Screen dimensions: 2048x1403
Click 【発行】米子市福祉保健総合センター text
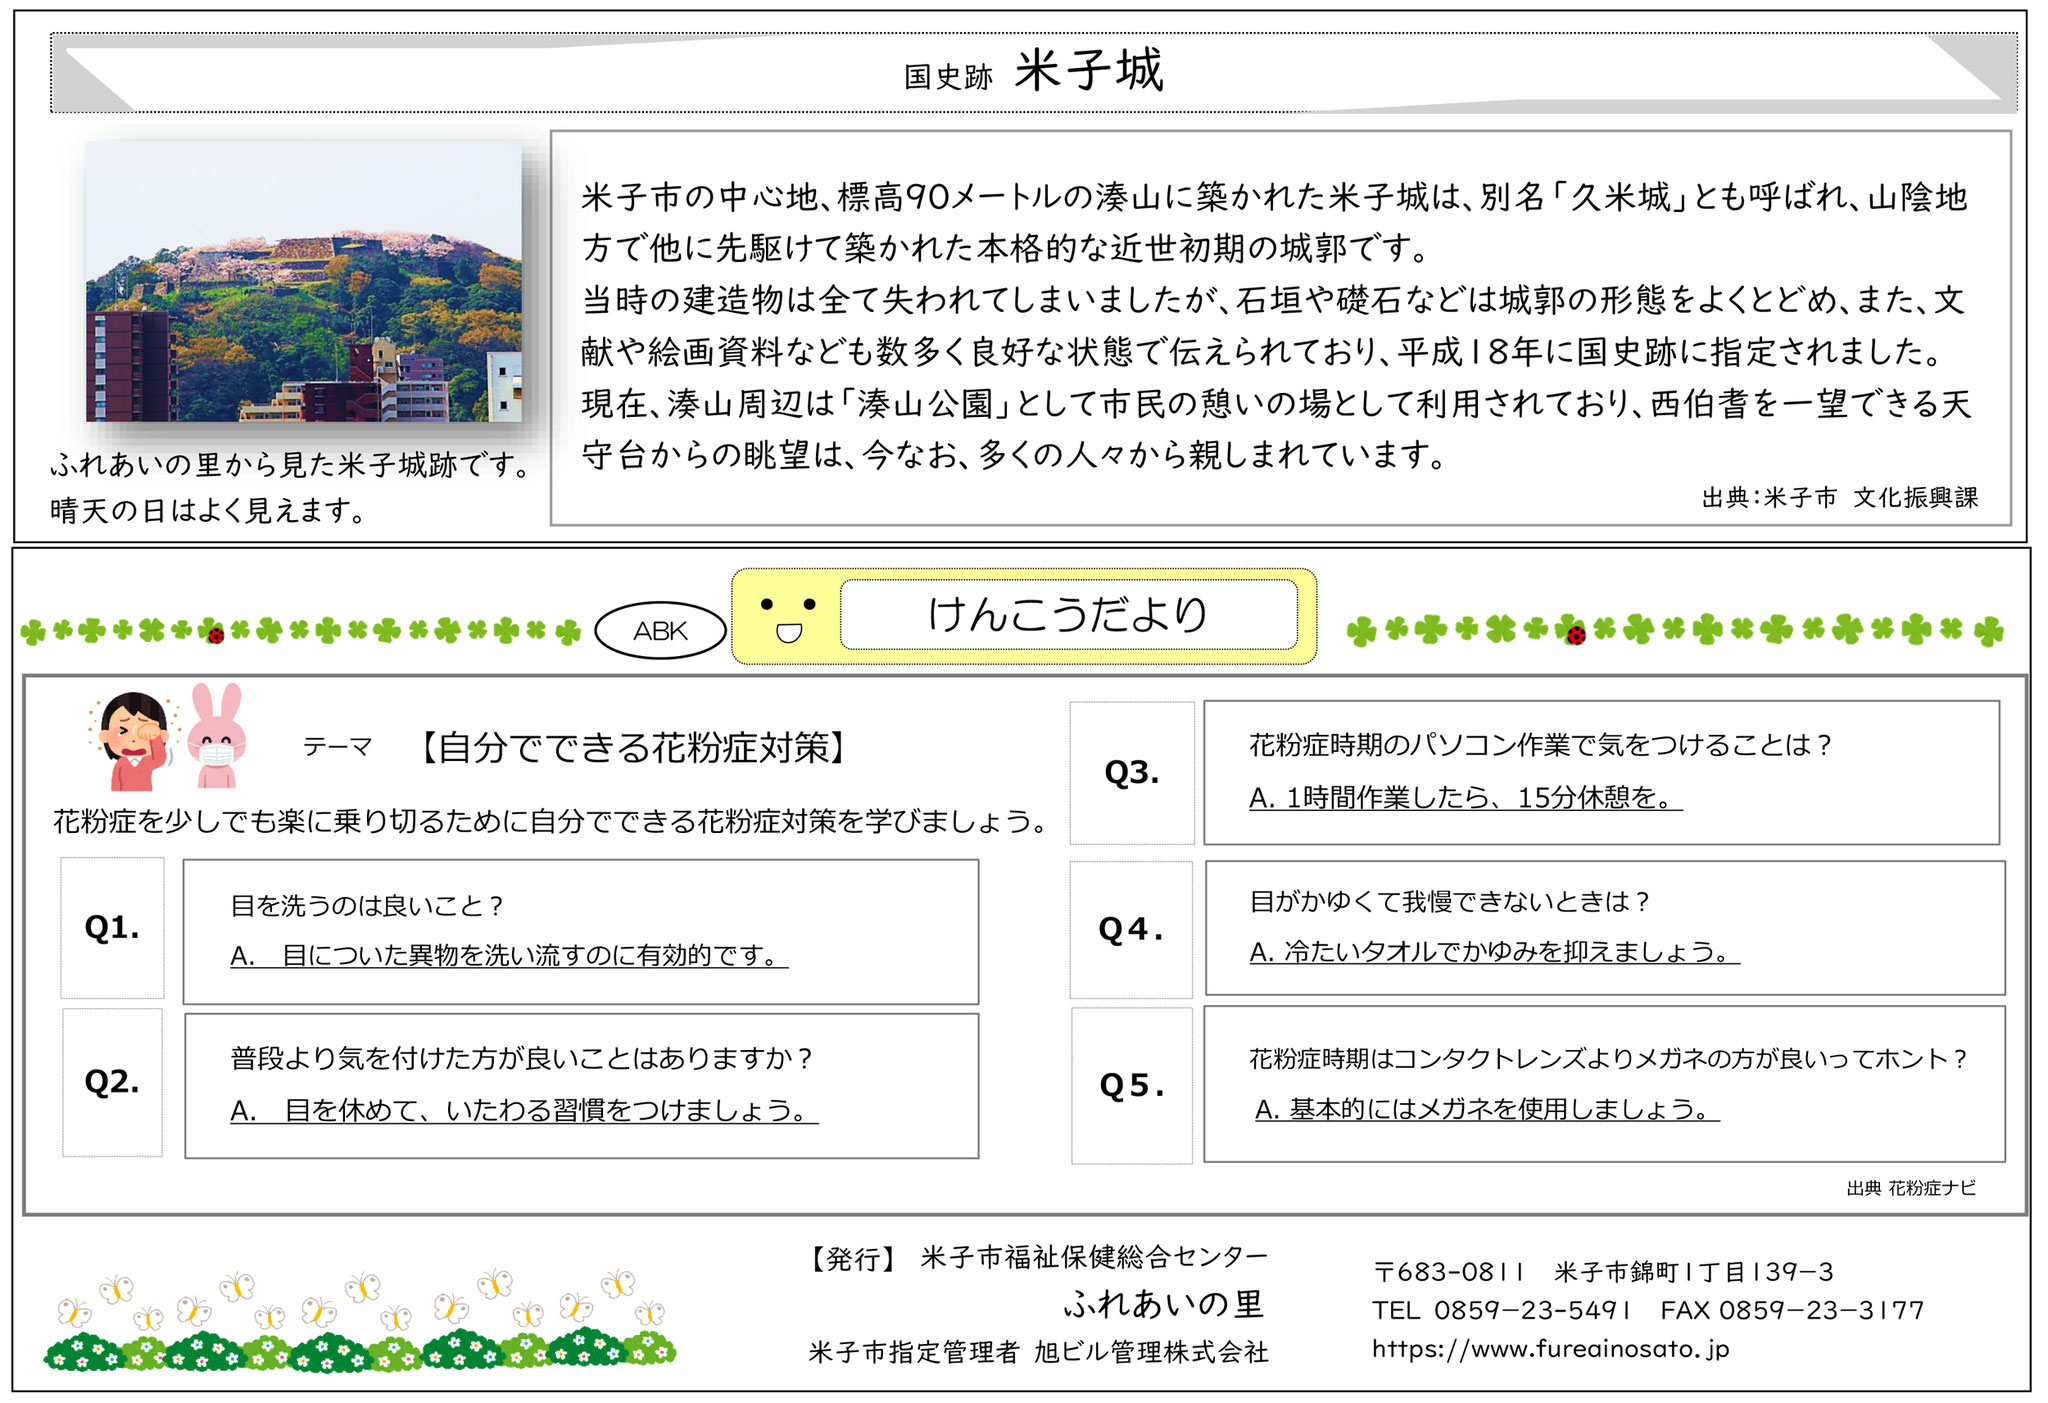[x=1036, y=1257]
